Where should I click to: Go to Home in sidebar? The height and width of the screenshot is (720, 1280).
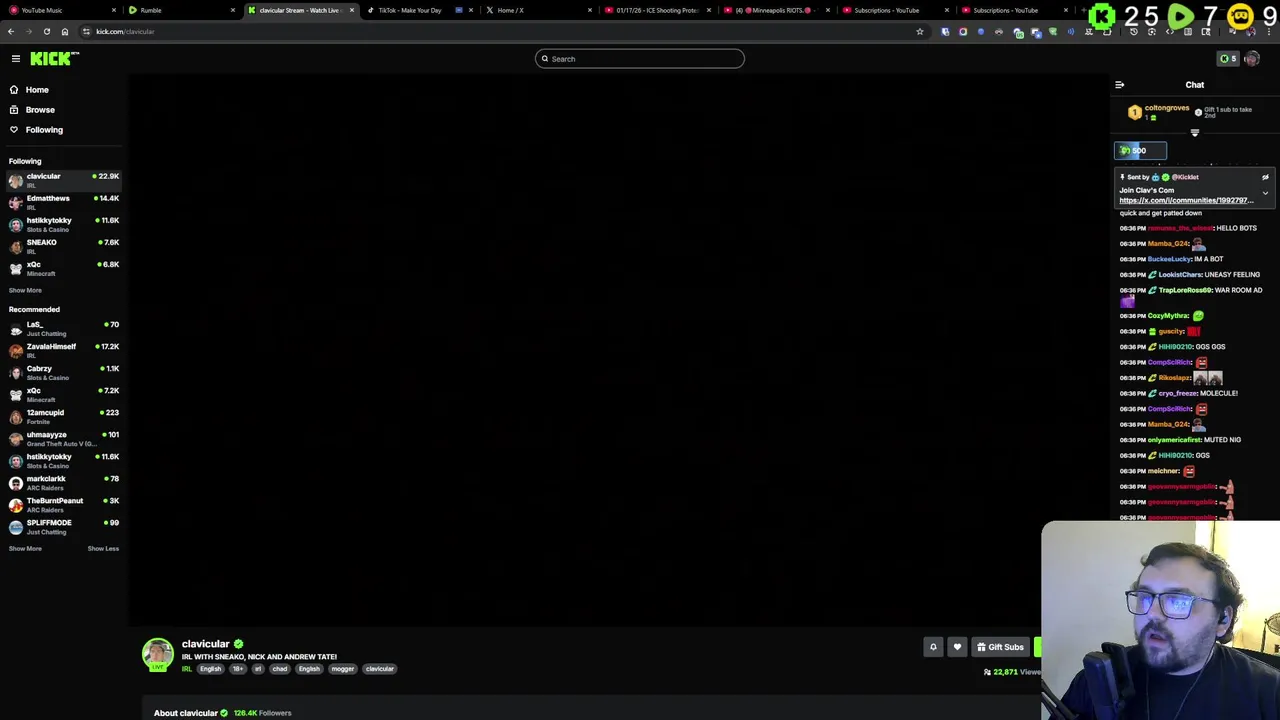pyautogui.click(x=37, y=90)
